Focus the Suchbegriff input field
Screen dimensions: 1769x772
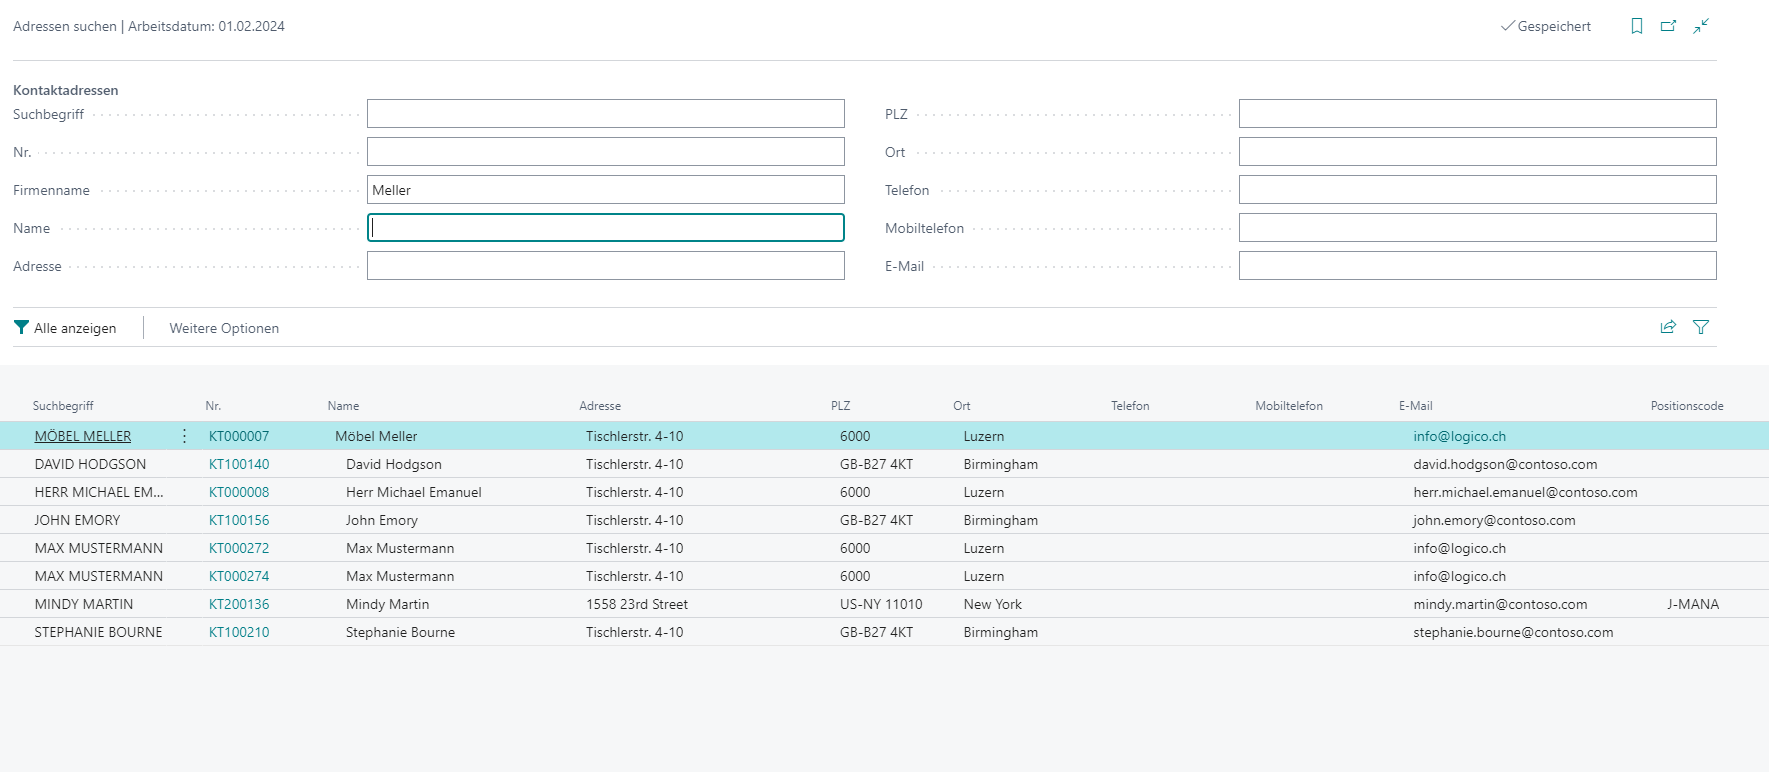606,114
